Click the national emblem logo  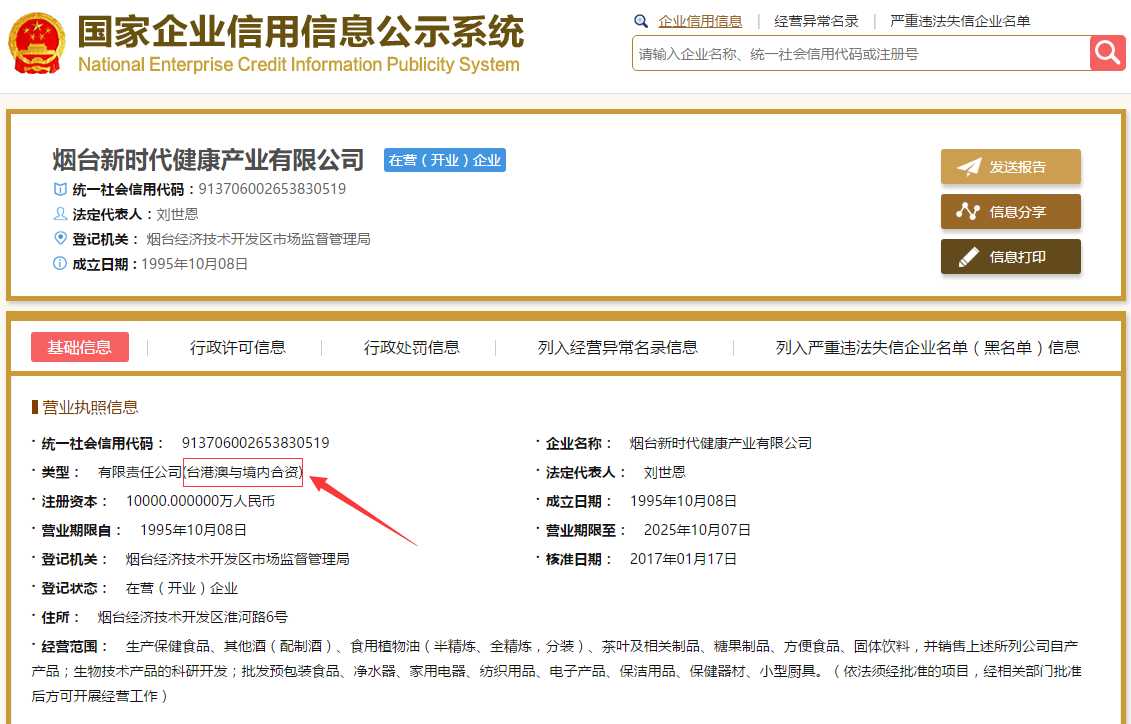(x=37, y=43)
